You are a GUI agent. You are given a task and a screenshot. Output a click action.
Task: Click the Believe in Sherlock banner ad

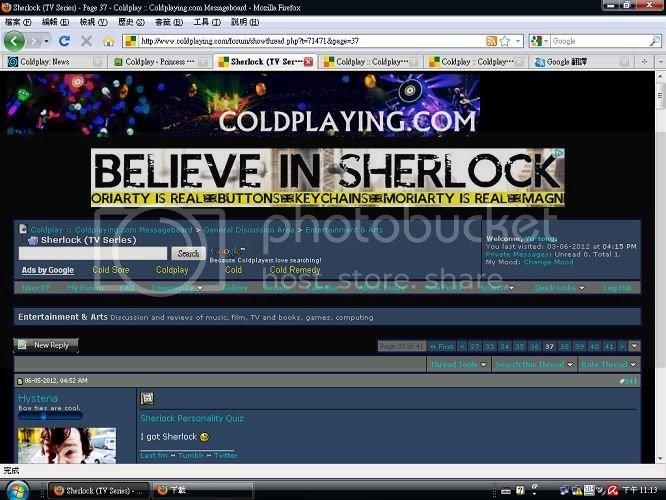click(328, 178)
